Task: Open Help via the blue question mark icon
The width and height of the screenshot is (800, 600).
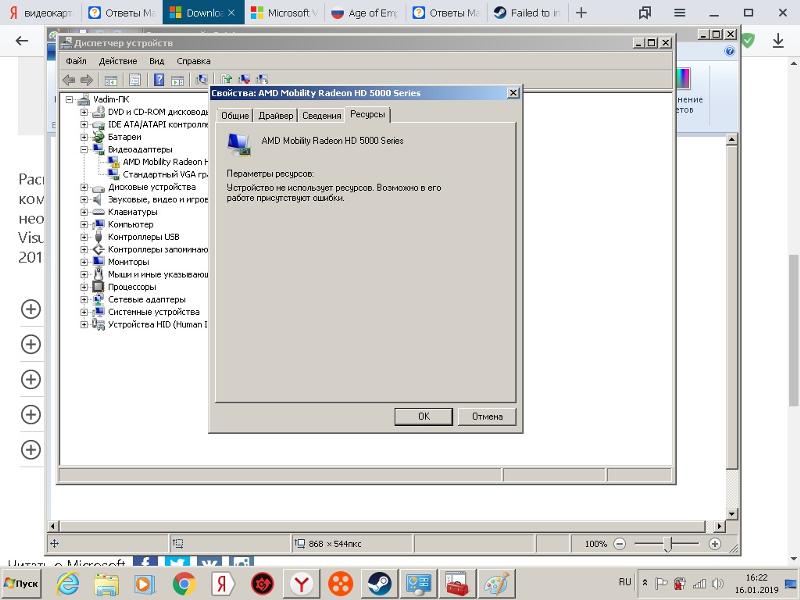Action: coord(159,80)
